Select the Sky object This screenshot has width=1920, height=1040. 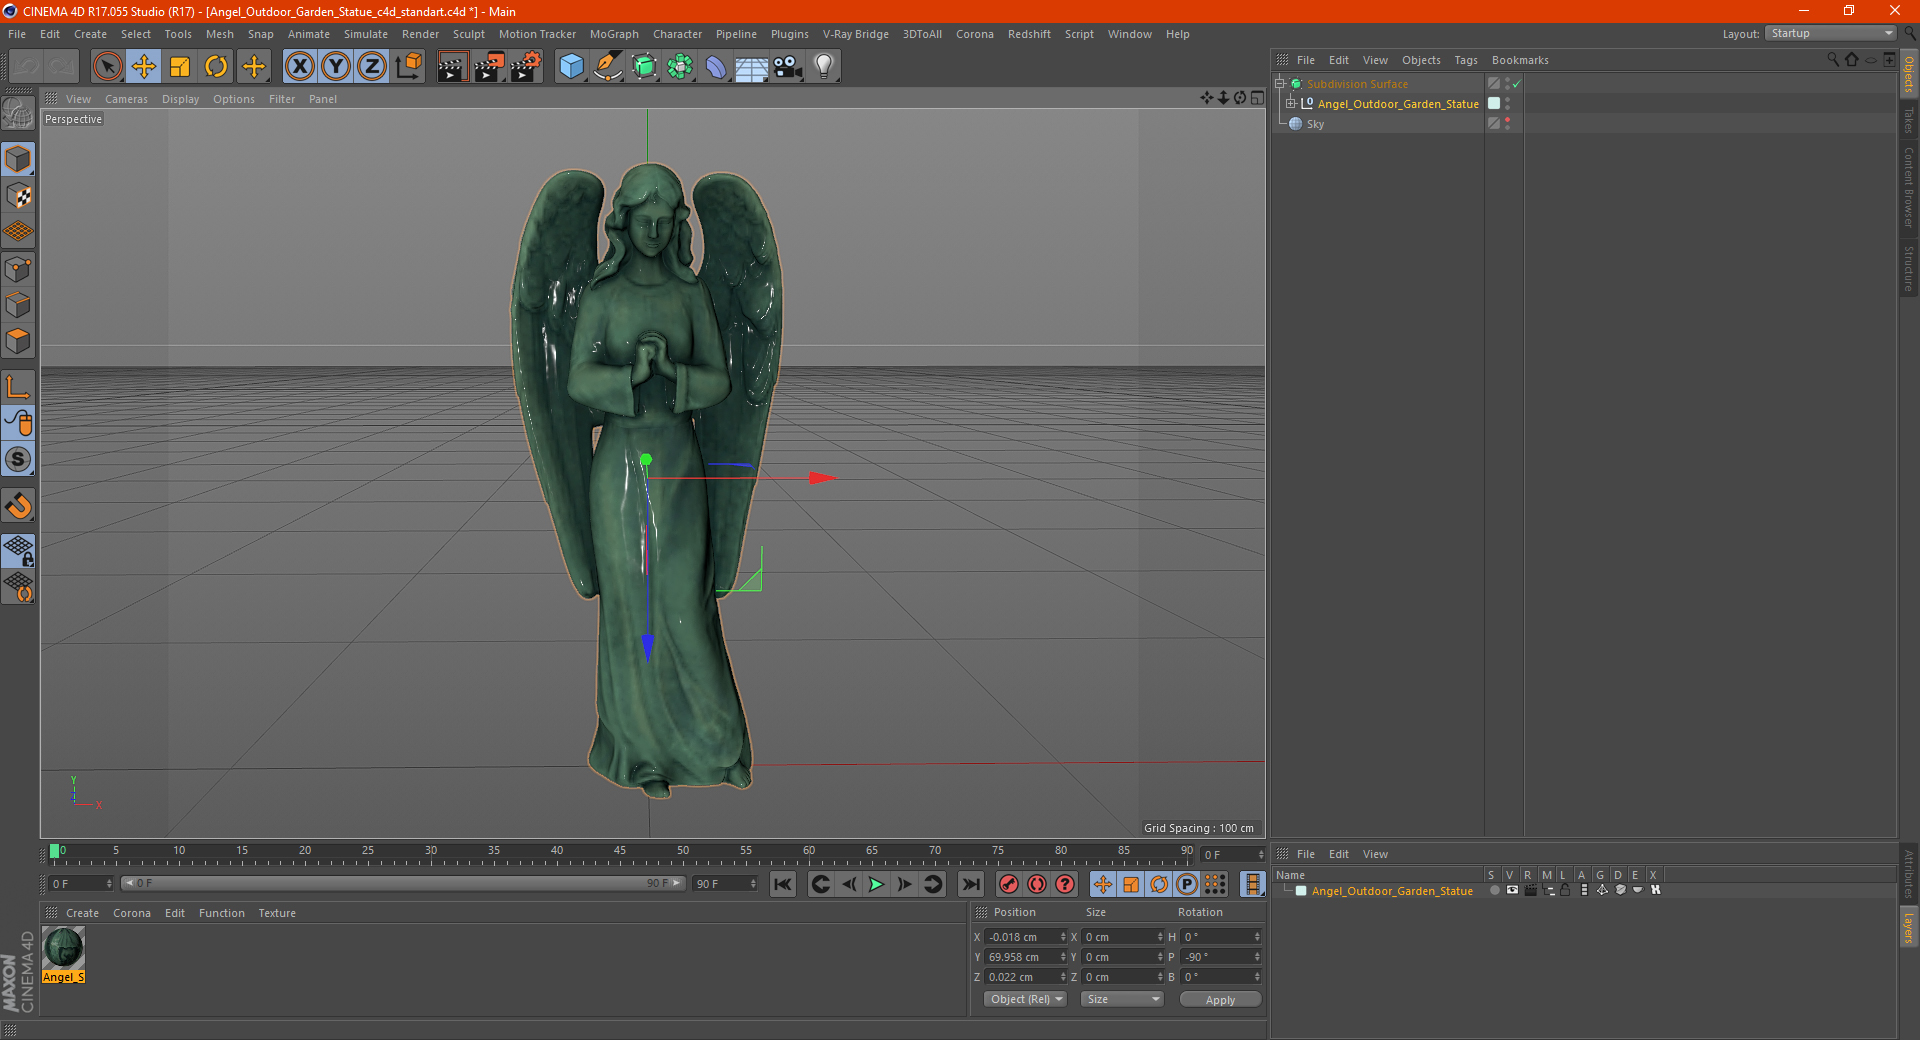(1315, 124)
